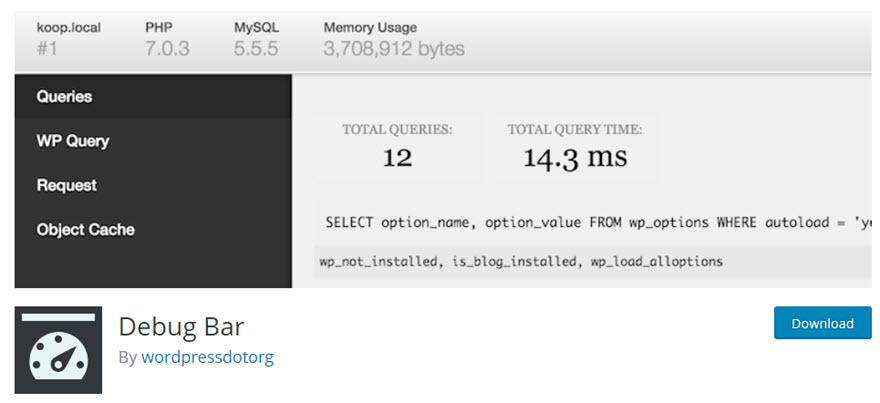Click the number 12 under Total Queries

tap(397, 158)
